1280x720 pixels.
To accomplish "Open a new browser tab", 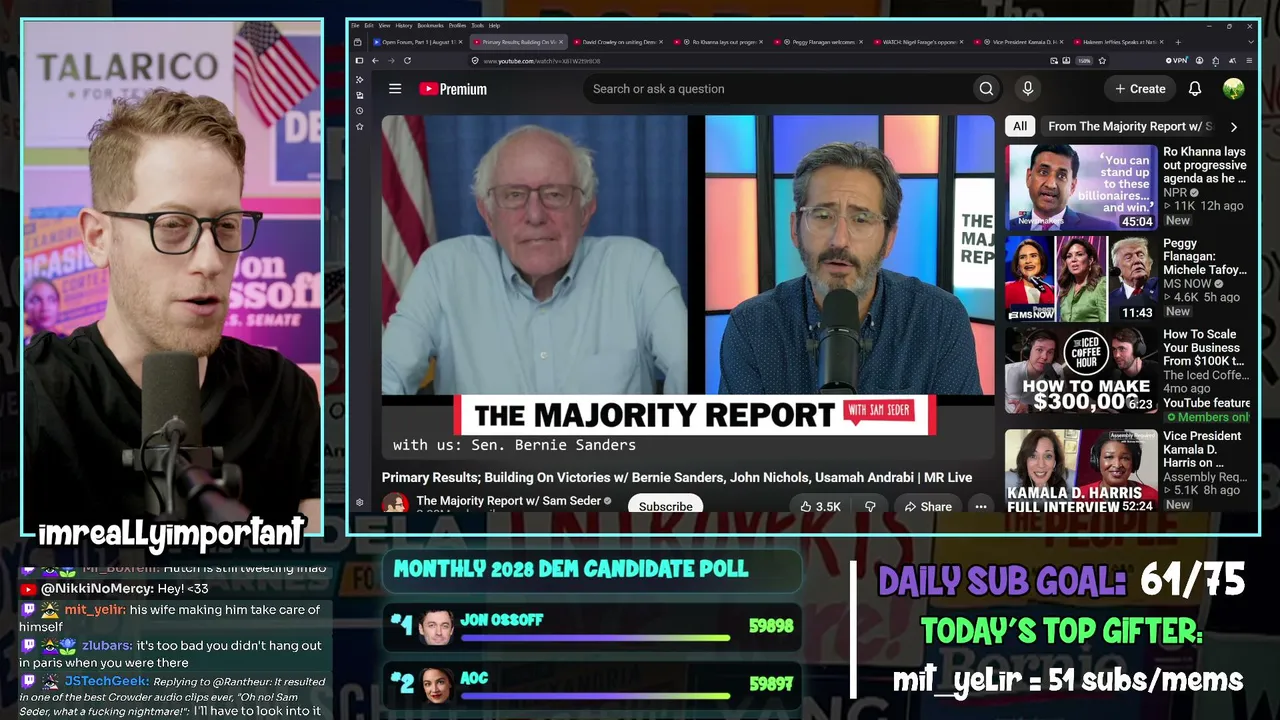I will click(x=1178, y=42).
